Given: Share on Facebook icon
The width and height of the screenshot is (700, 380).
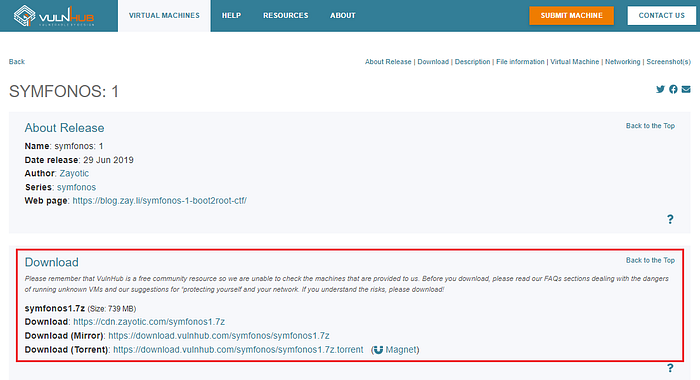Looking at the screenshot, I should [673, 89].
